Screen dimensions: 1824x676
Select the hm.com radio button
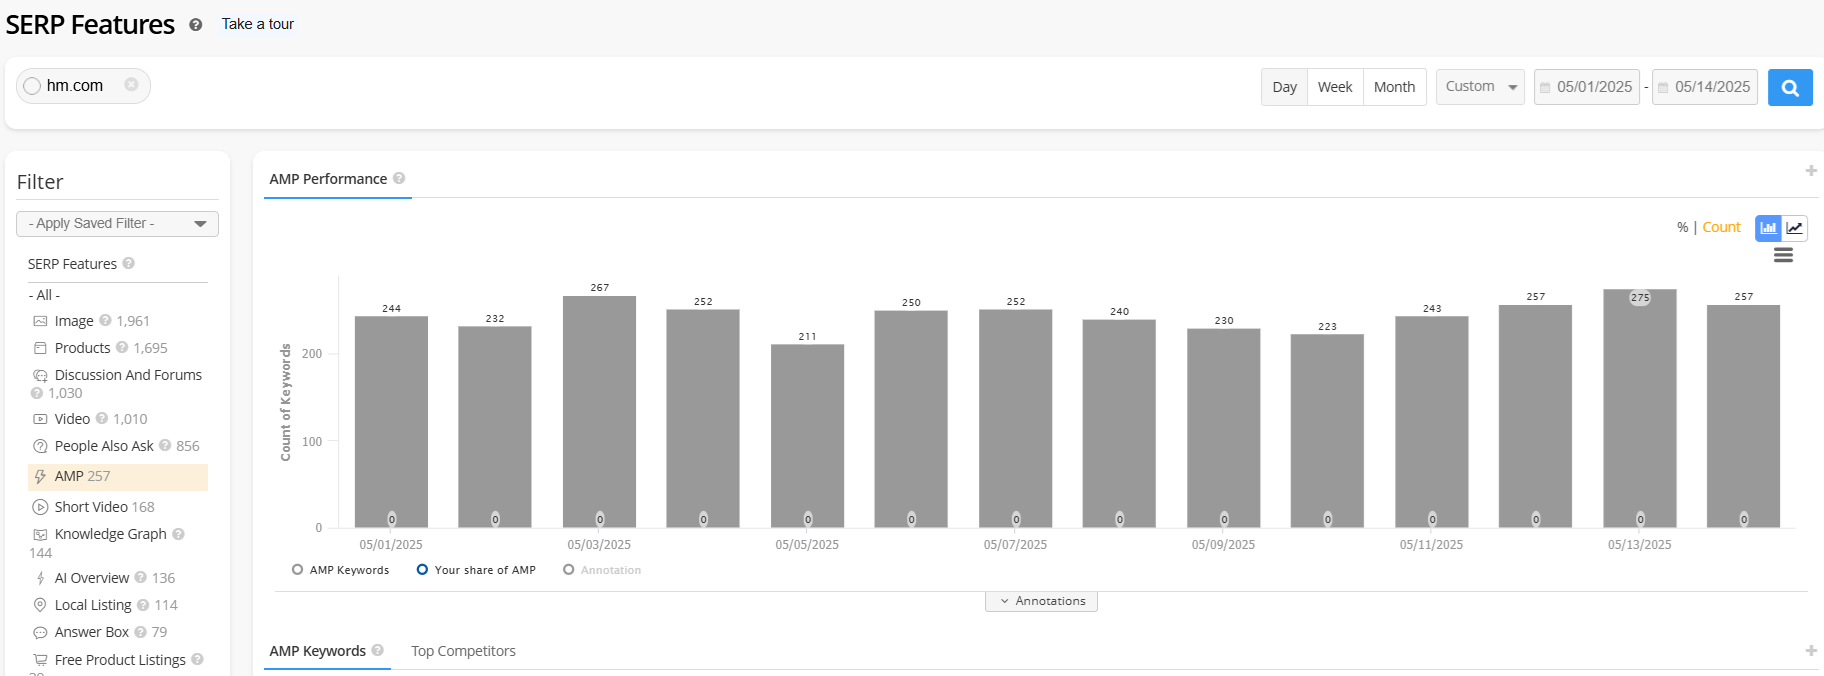click(32, 86)
